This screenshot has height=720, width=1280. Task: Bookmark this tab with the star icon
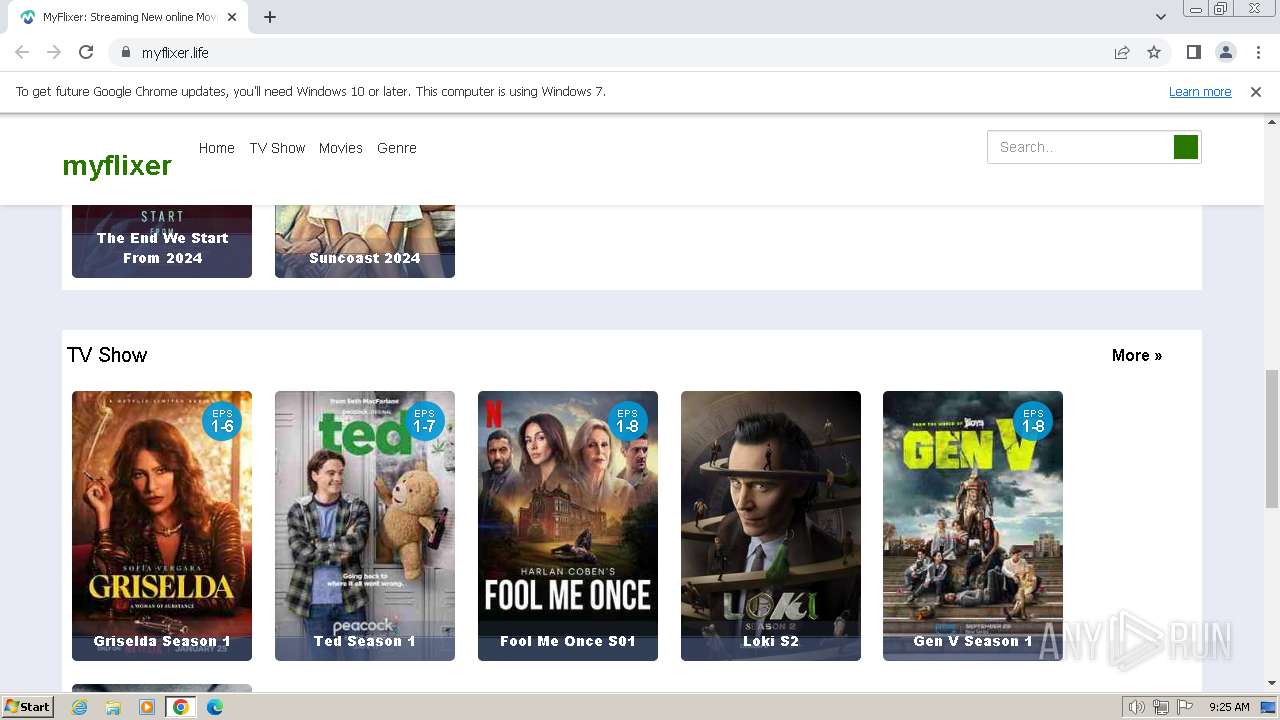[1154, 52]
